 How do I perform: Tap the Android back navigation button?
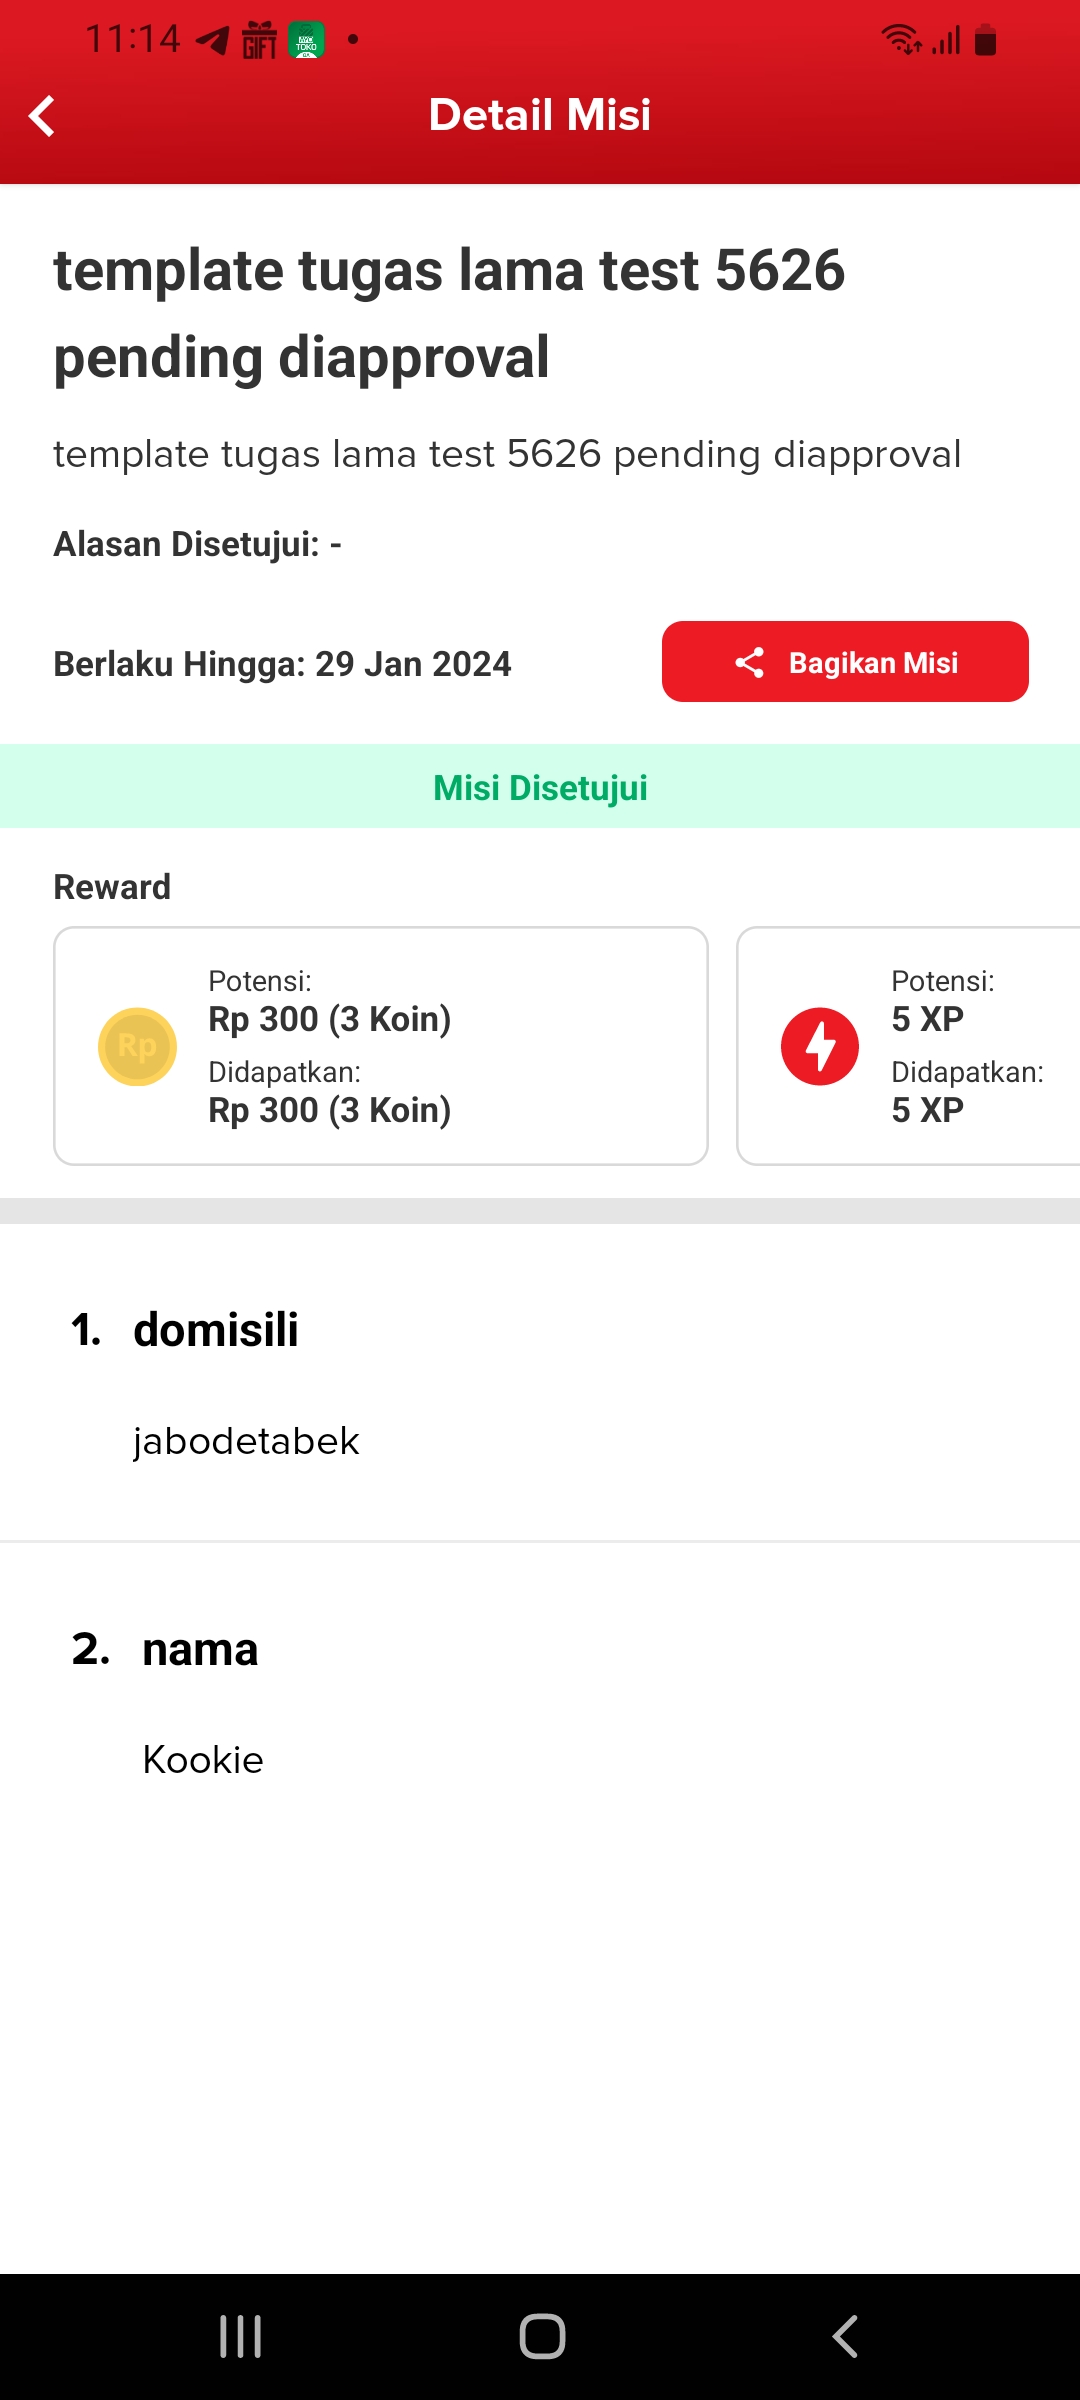click(845, 2337)
